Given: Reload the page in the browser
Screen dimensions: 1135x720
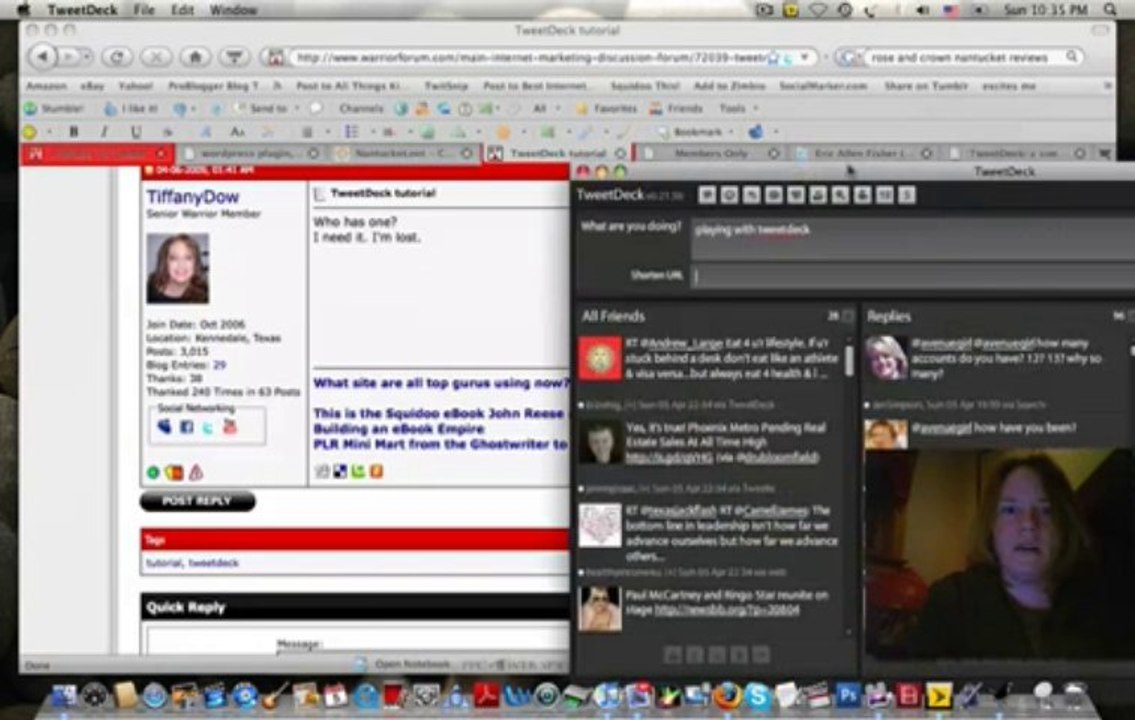Looking at the screenshot, I should point(117,56).
